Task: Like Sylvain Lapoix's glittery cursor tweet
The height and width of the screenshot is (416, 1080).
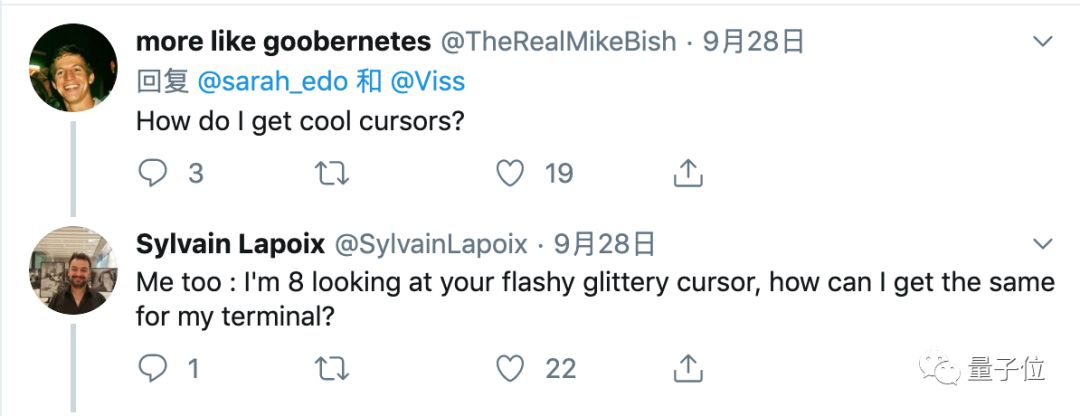Action: click(510, 368)
